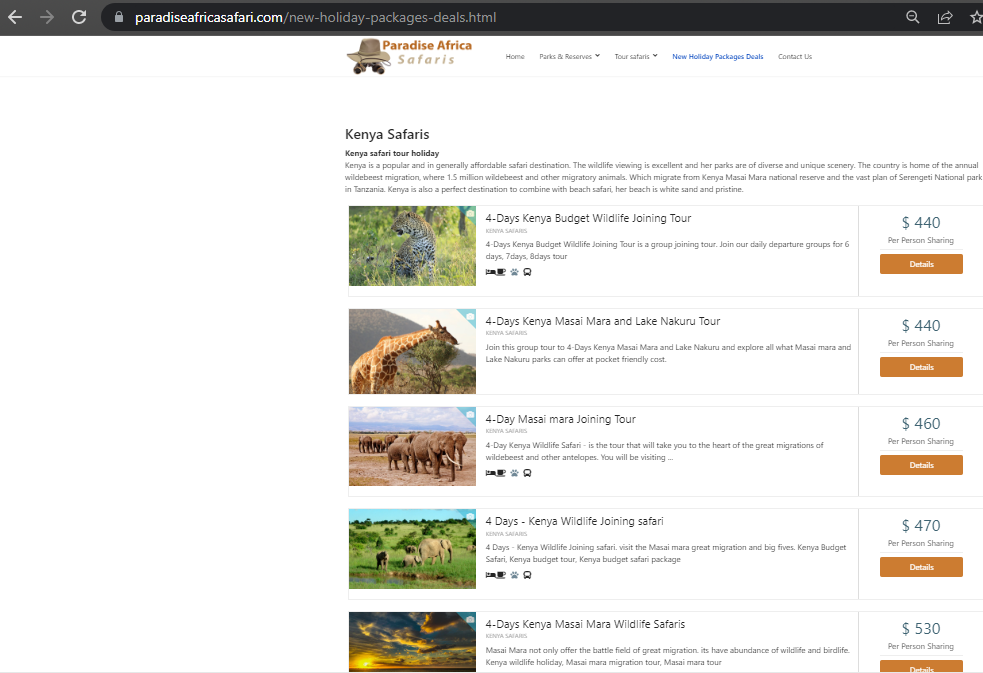Click Details for the $470 Wildlife Joining safari

(921, 567)
